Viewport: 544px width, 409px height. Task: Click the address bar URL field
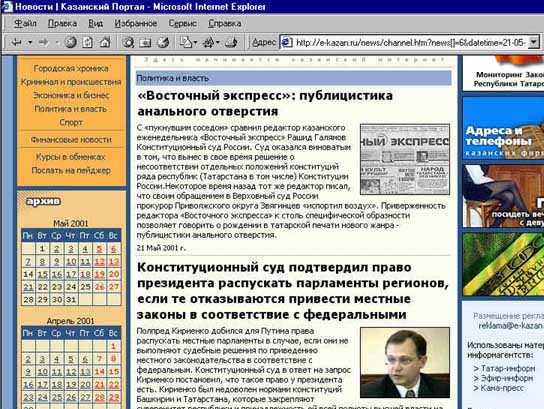click(x=409, y=43)
